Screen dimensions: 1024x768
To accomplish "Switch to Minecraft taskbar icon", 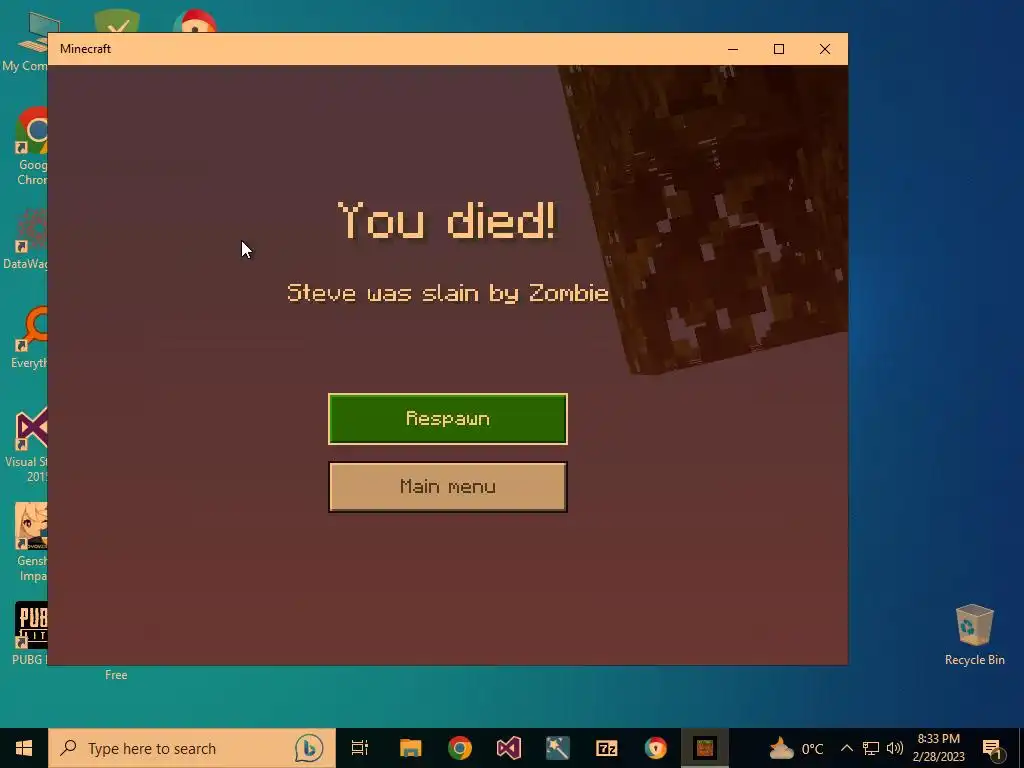I will coord(705,748).
